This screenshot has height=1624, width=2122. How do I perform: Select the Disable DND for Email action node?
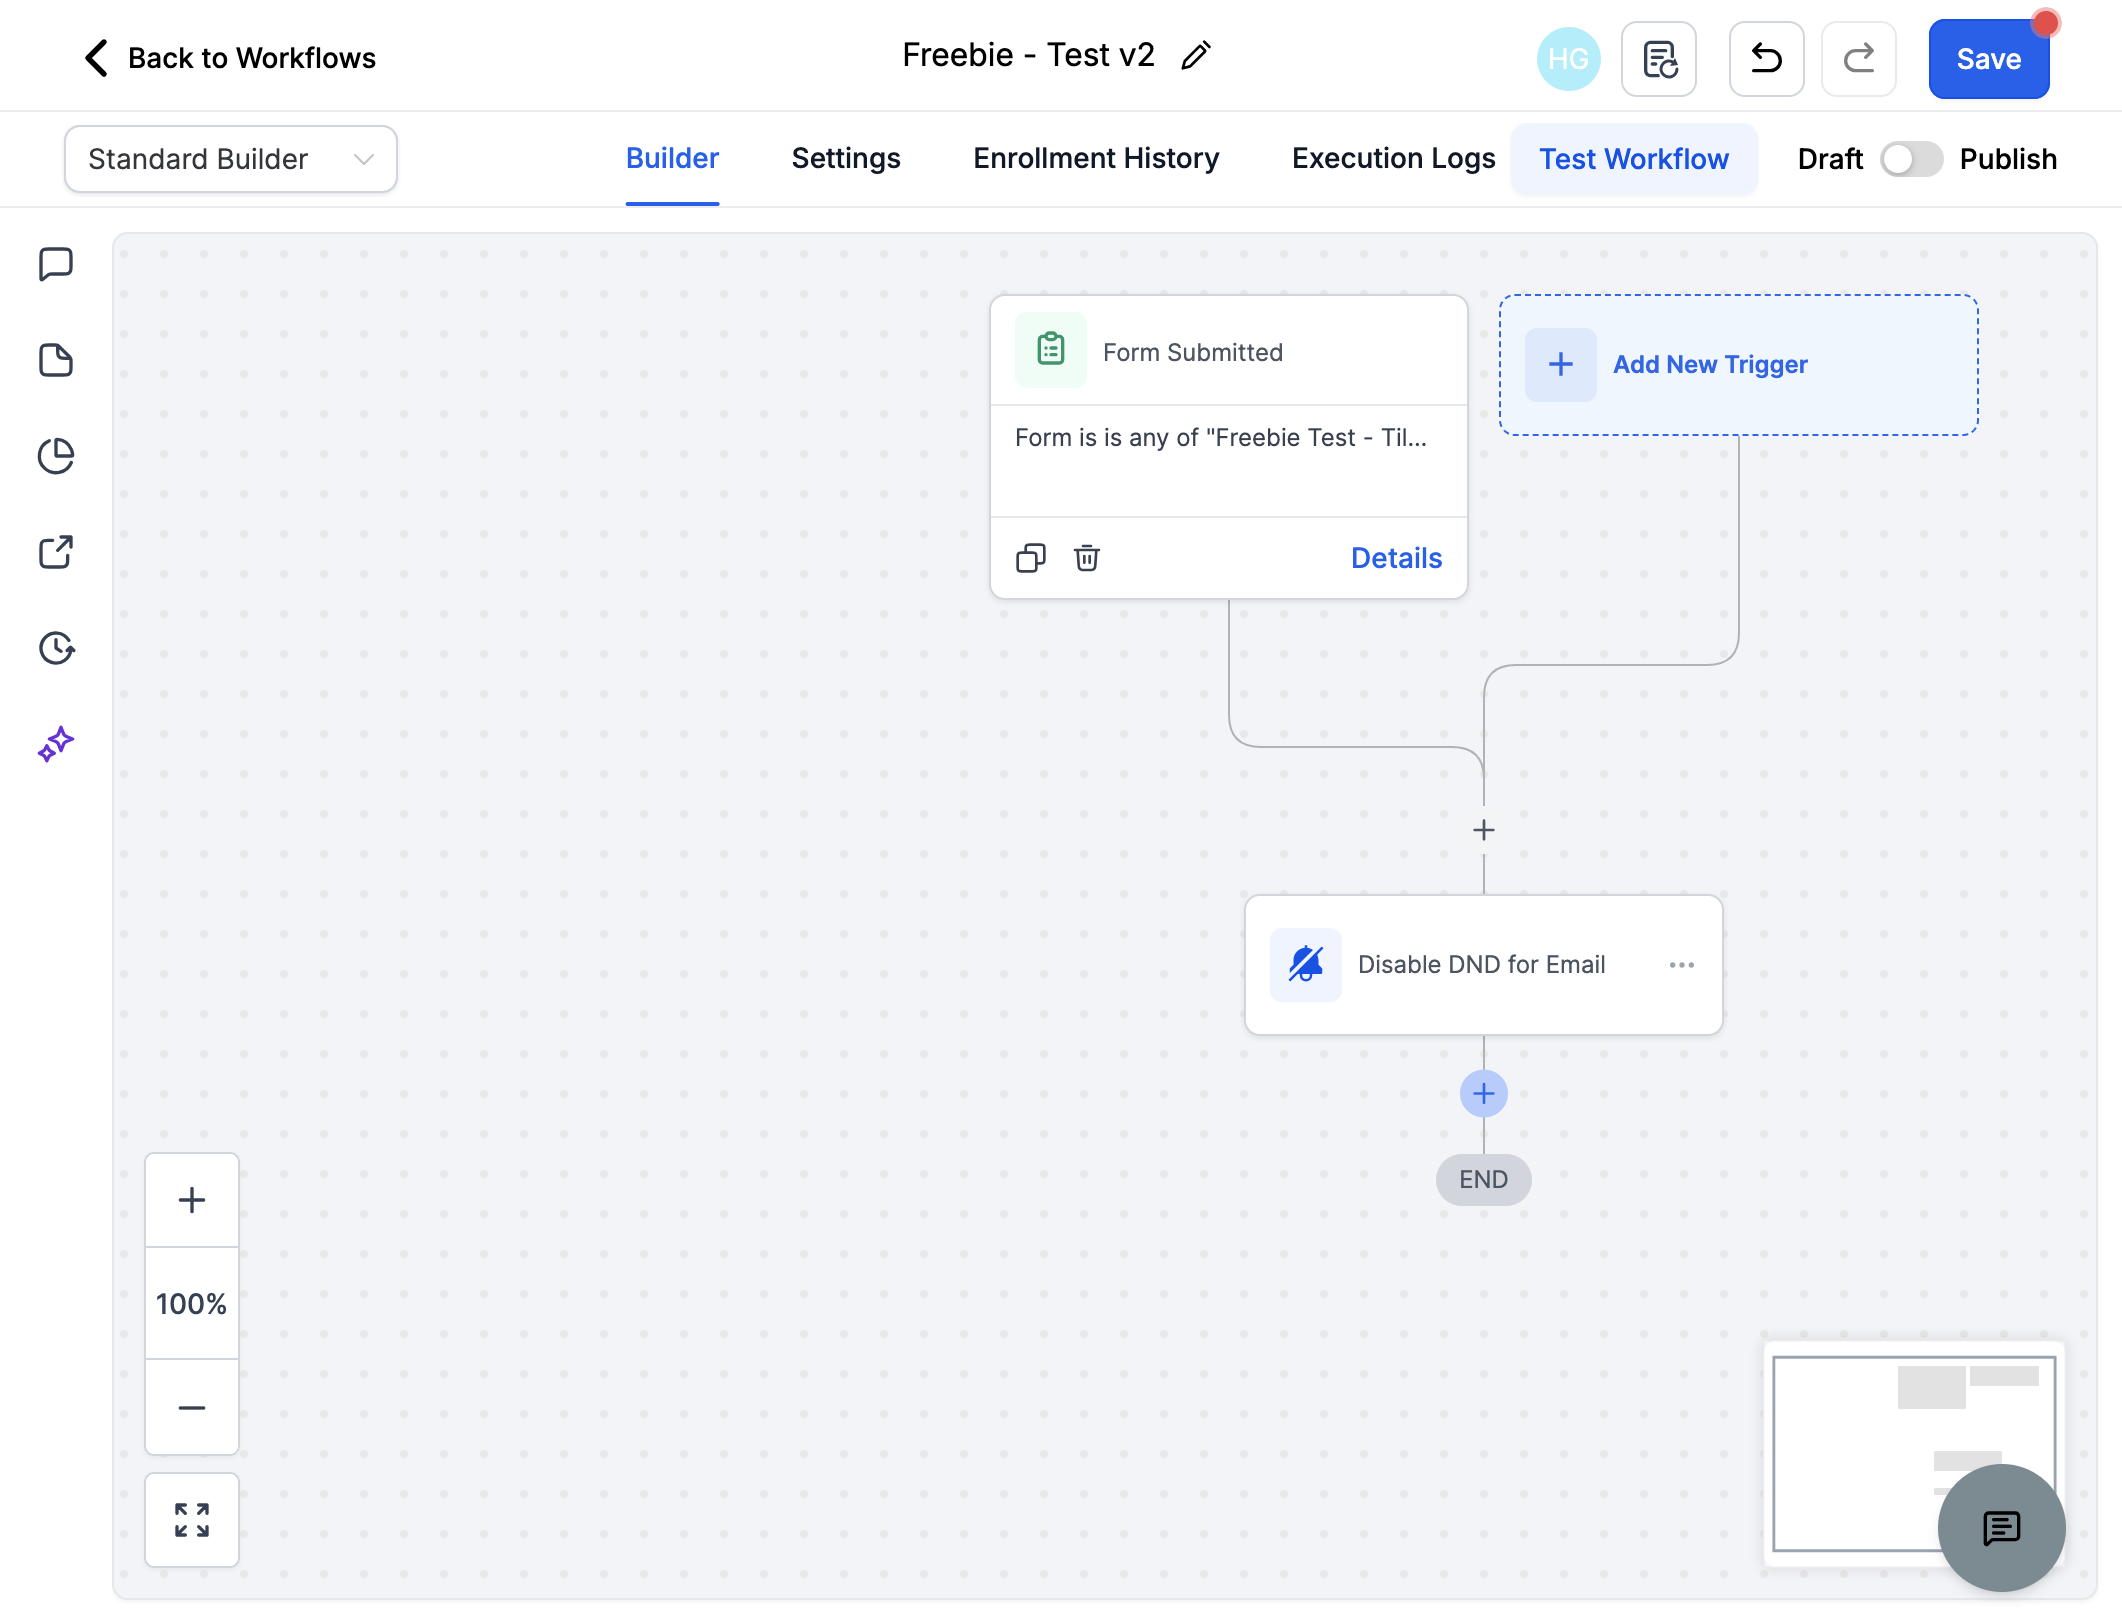(1484, 965)
